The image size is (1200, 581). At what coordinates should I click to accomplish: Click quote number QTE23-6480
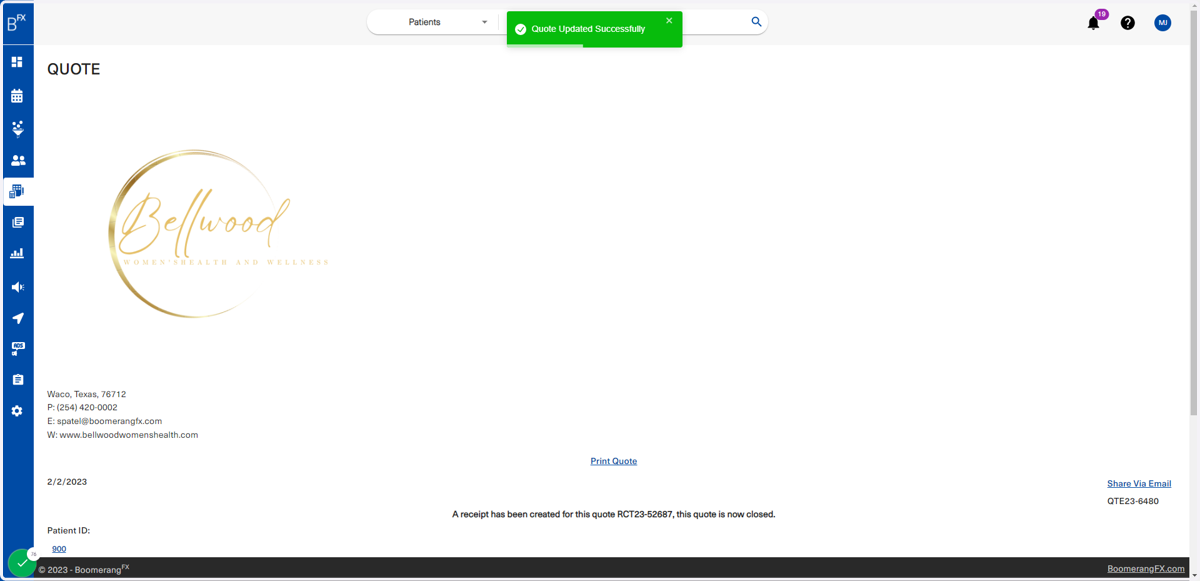[x=1133, y=501]
